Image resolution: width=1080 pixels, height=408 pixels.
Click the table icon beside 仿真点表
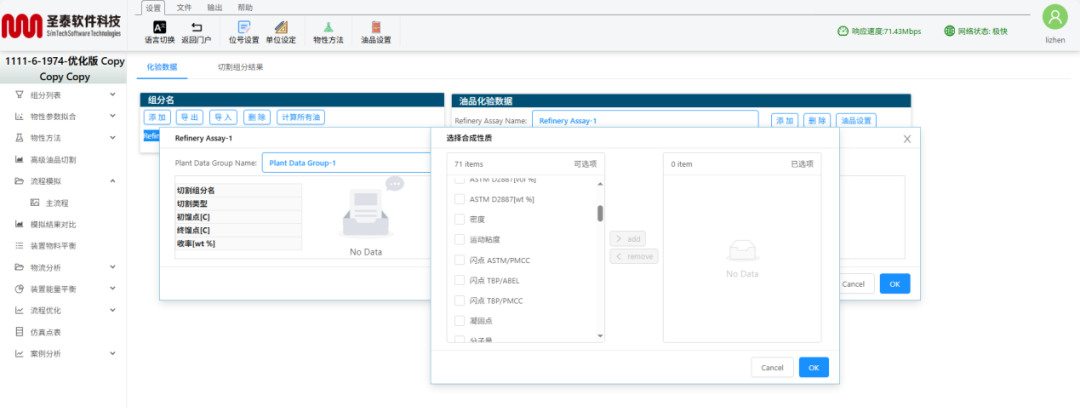tap(19, 332)
